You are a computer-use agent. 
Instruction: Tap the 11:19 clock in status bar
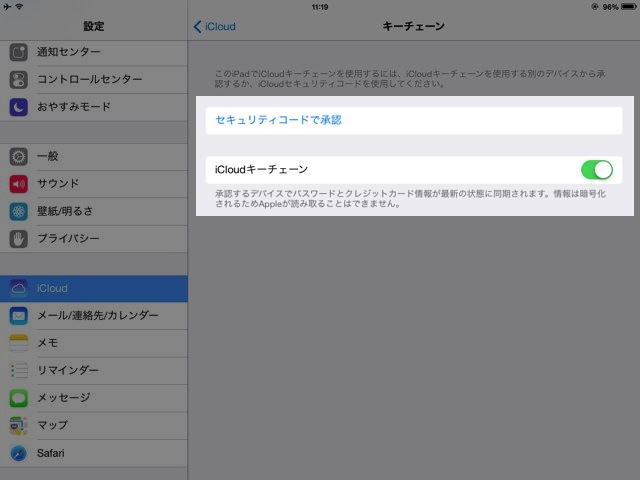click(x=320, y=7)
